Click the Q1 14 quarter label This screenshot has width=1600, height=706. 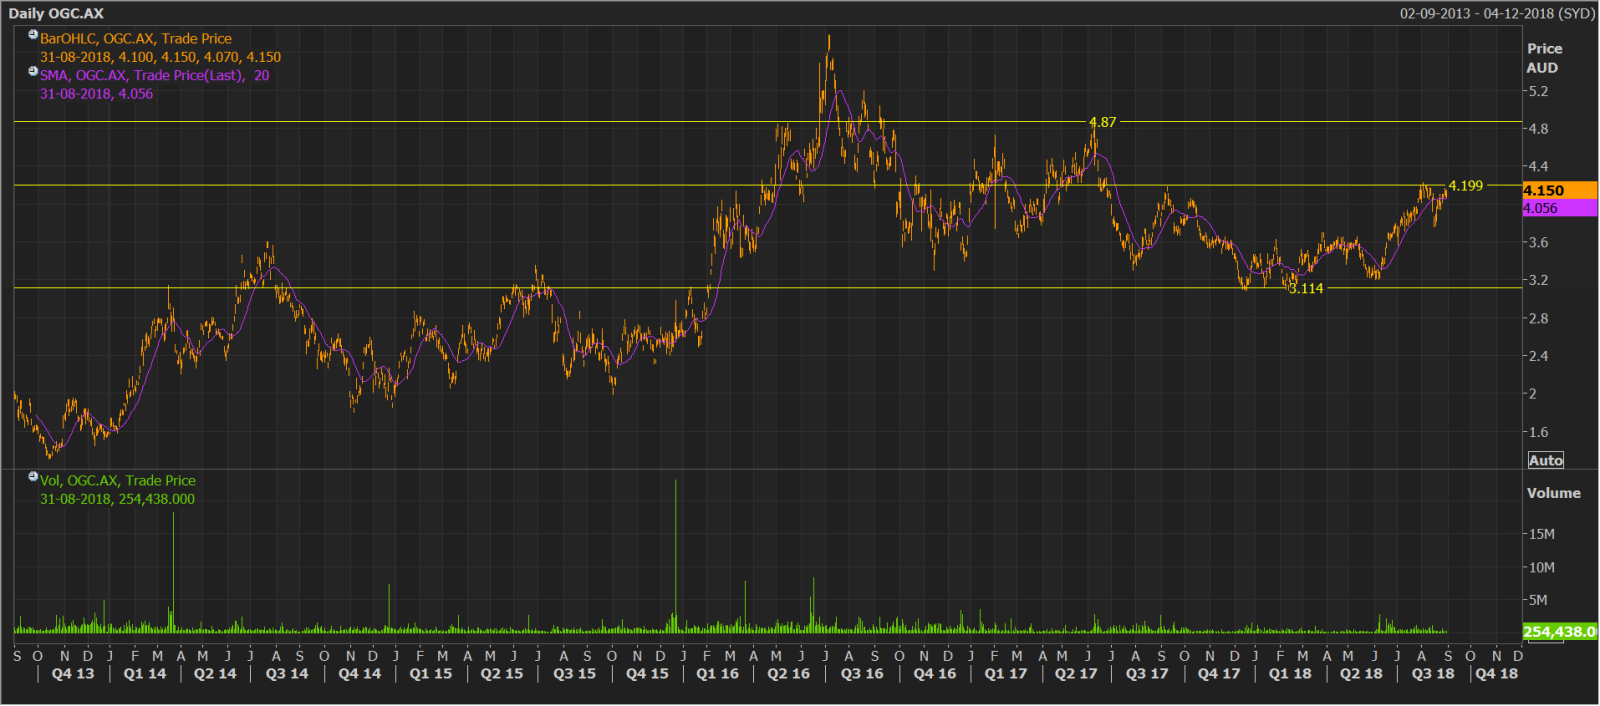tap(145, 674)
